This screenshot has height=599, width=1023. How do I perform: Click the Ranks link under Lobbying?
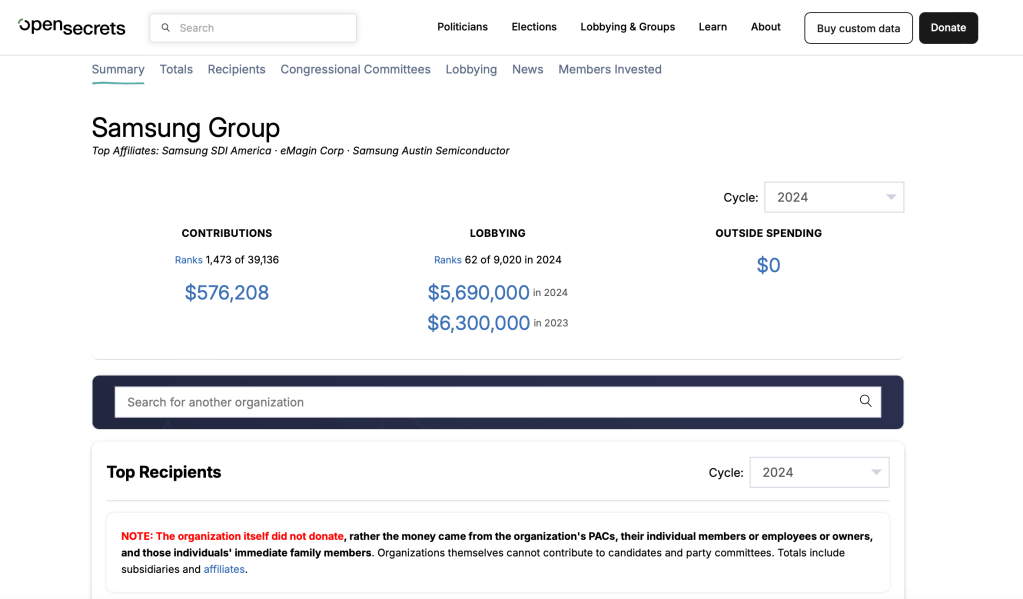tap(447, 260)
